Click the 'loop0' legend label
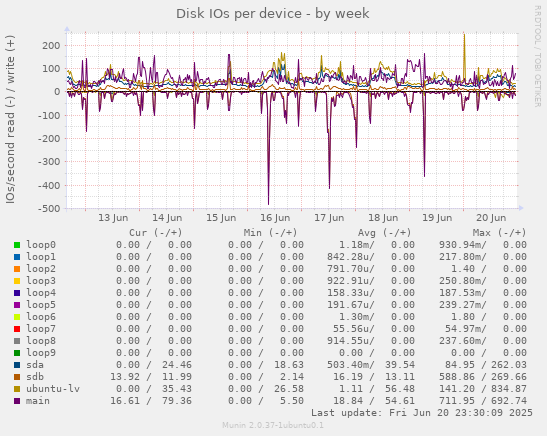 [41, 245]
